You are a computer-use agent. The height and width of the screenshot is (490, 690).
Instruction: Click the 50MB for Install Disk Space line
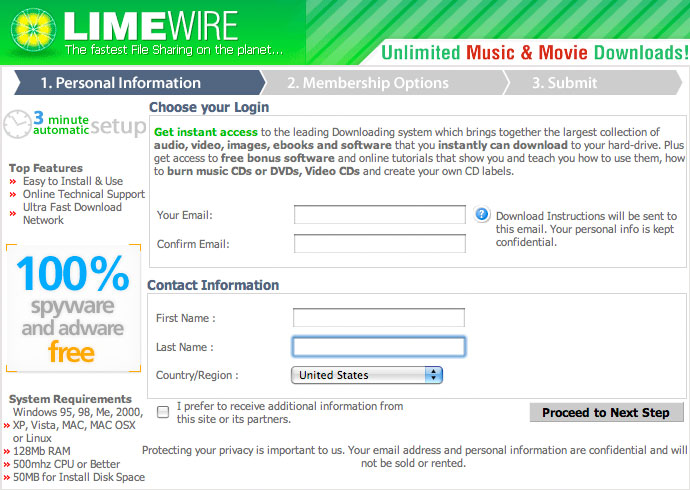click(79, 477)
